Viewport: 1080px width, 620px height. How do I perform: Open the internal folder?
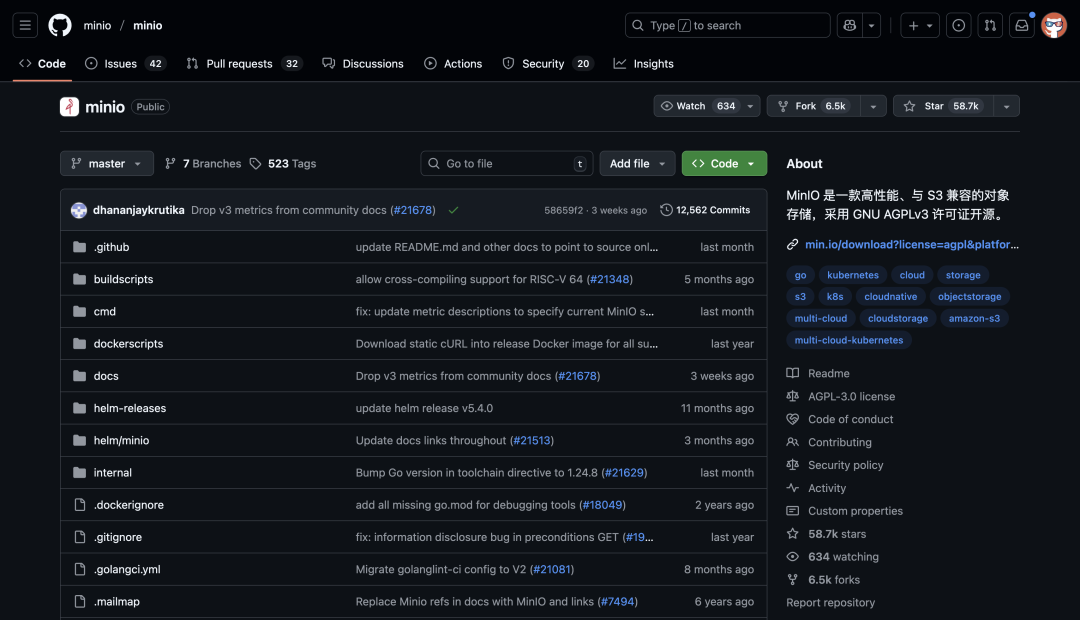click(x=112, y=473)
